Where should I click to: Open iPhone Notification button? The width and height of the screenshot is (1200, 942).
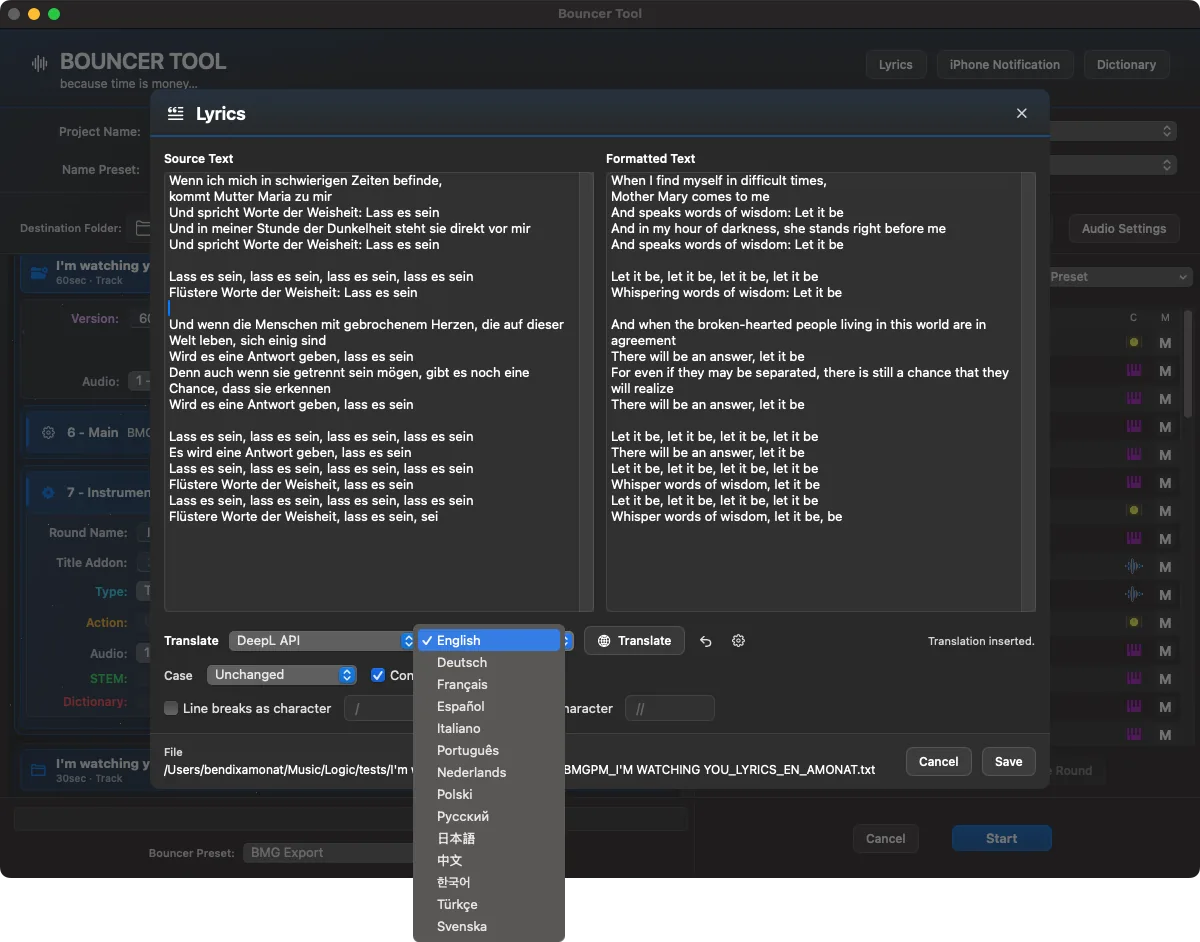[1004, 65]
